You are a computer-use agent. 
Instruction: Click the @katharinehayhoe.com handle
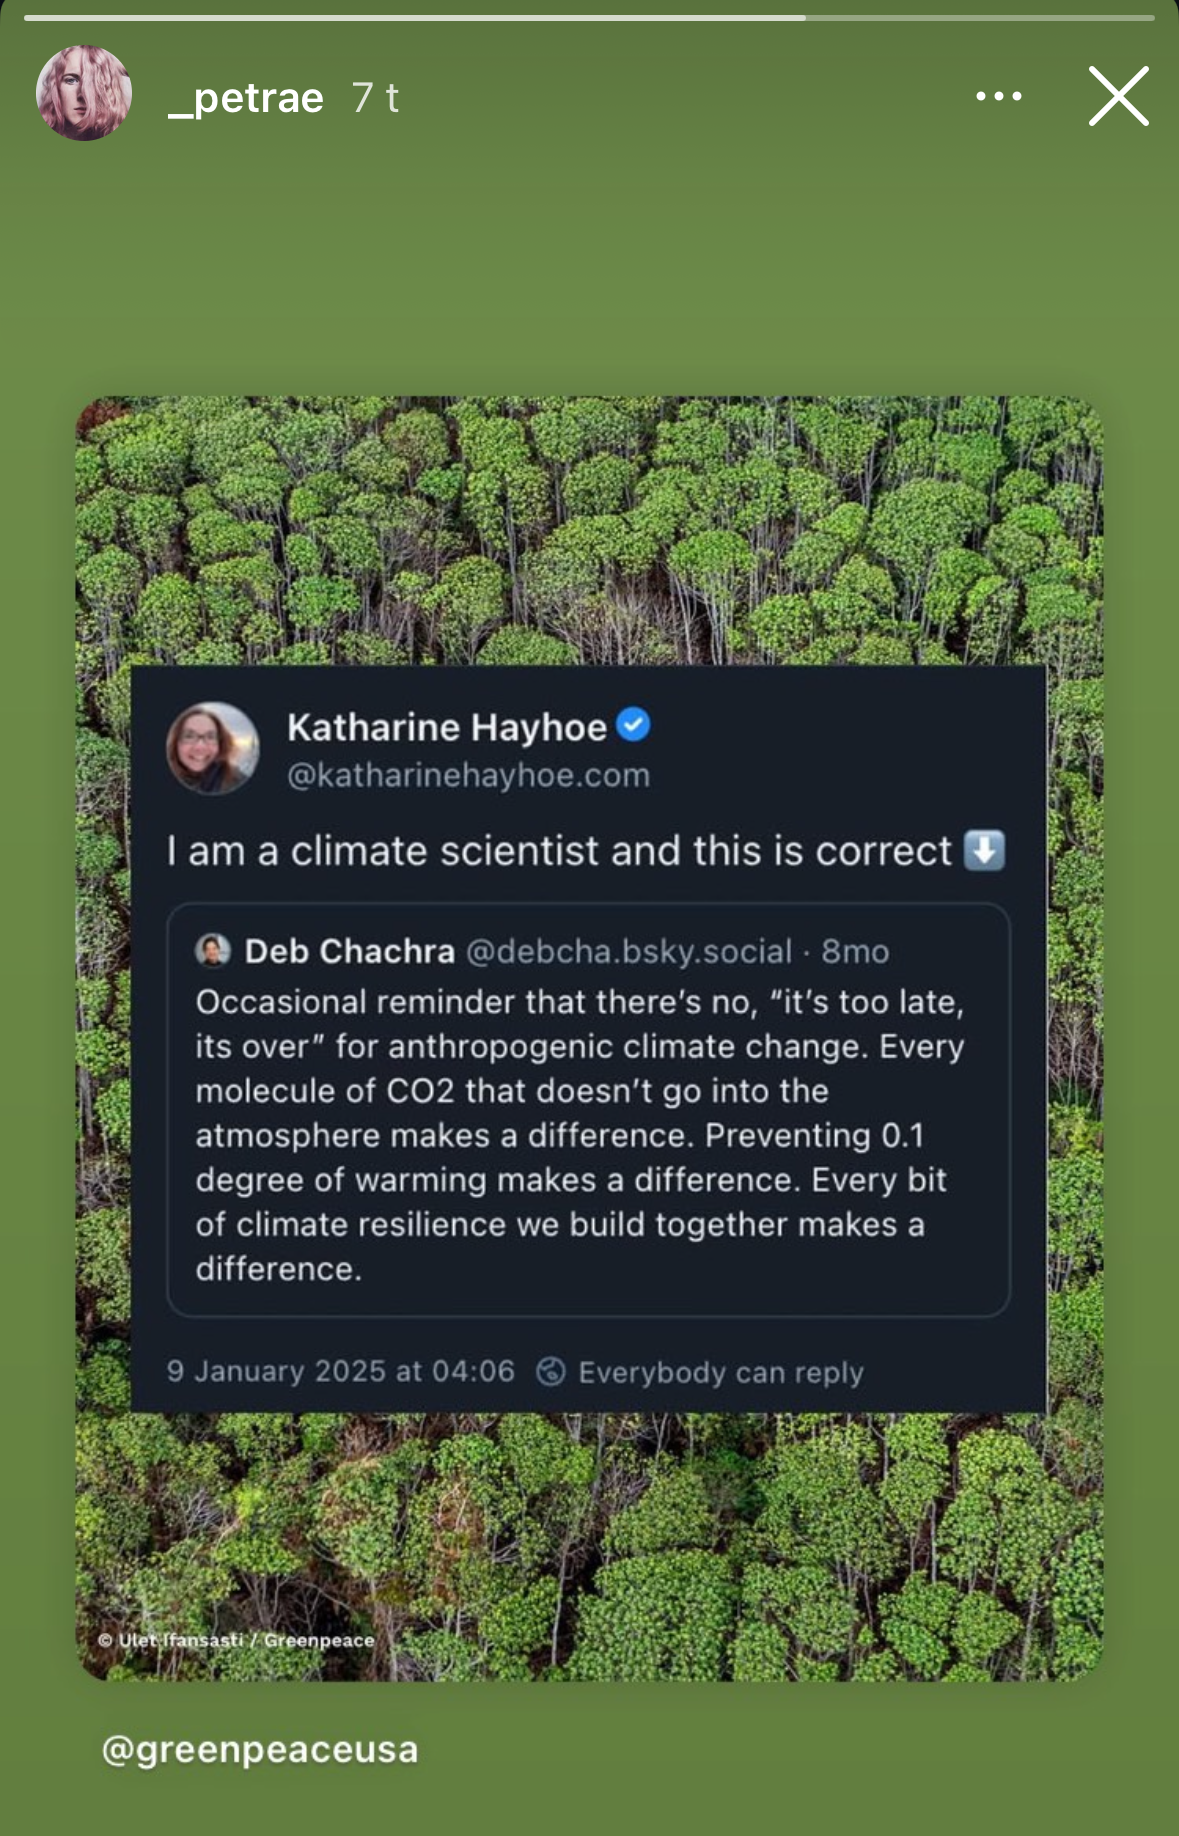(x=468, y=775)
